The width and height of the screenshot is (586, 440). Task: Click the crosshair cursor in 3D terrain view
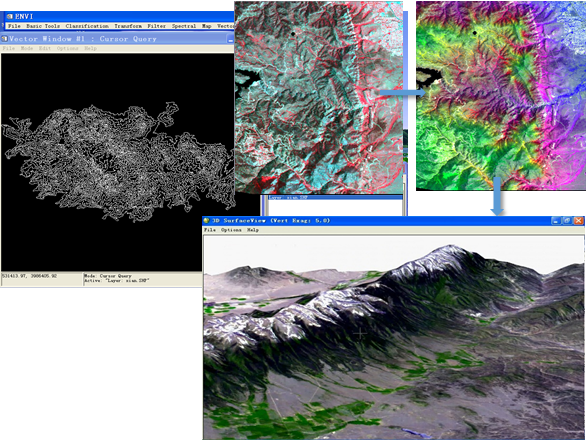coord(360,334)
